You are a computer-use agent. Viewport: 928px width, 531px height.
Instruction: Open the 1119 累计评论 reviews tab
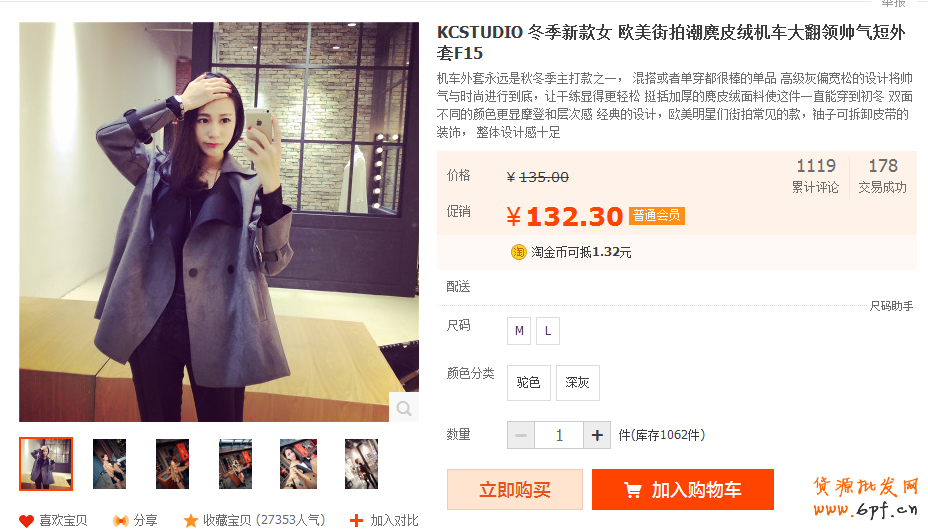(x=816, y=176)
